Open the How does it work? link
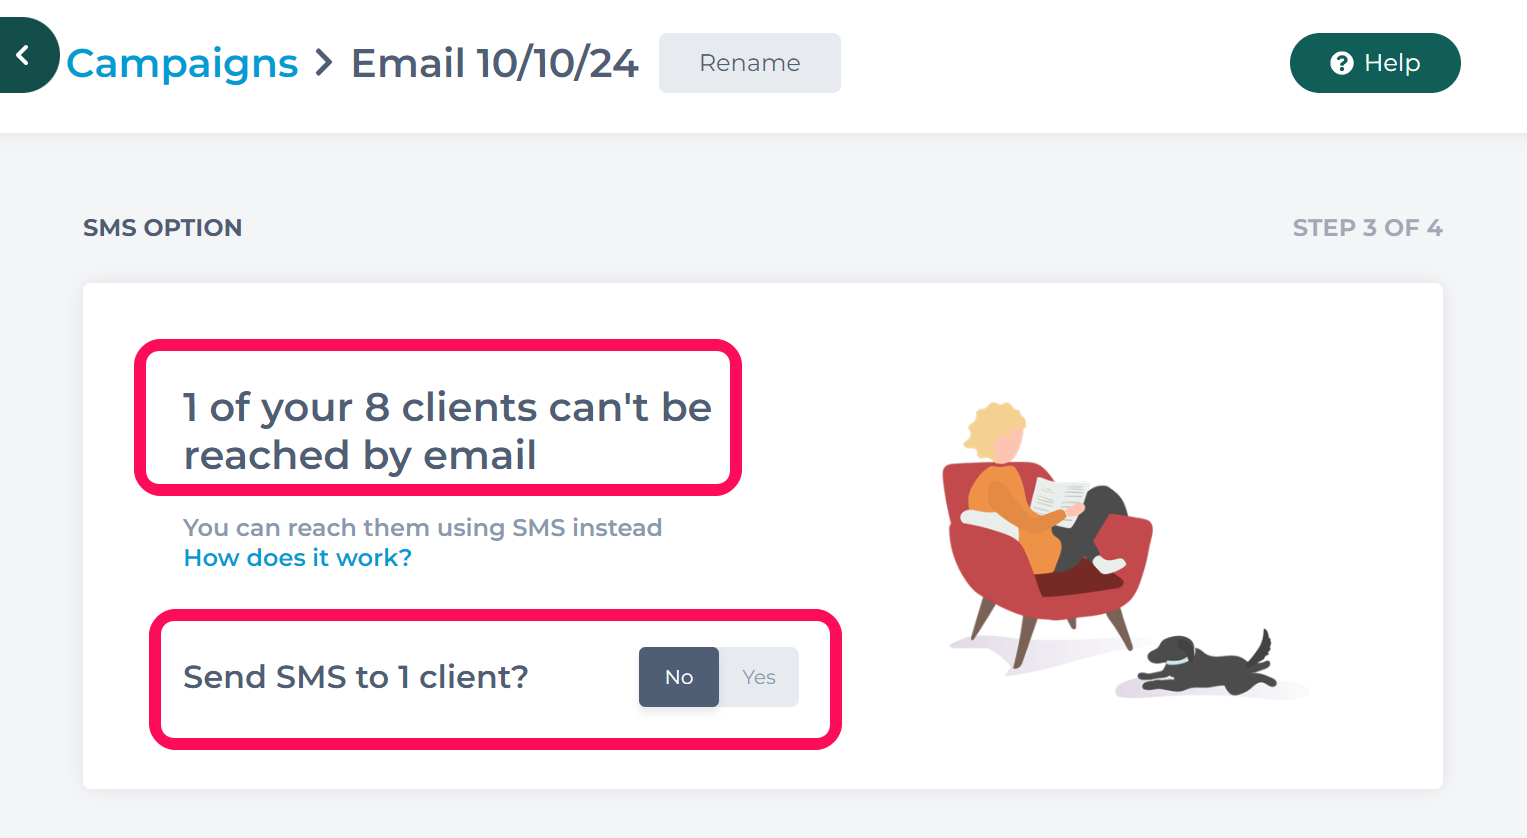Image resolution: width=1527 pixels, height=838 pixels. pyautogui.click(x=298, y=557)
